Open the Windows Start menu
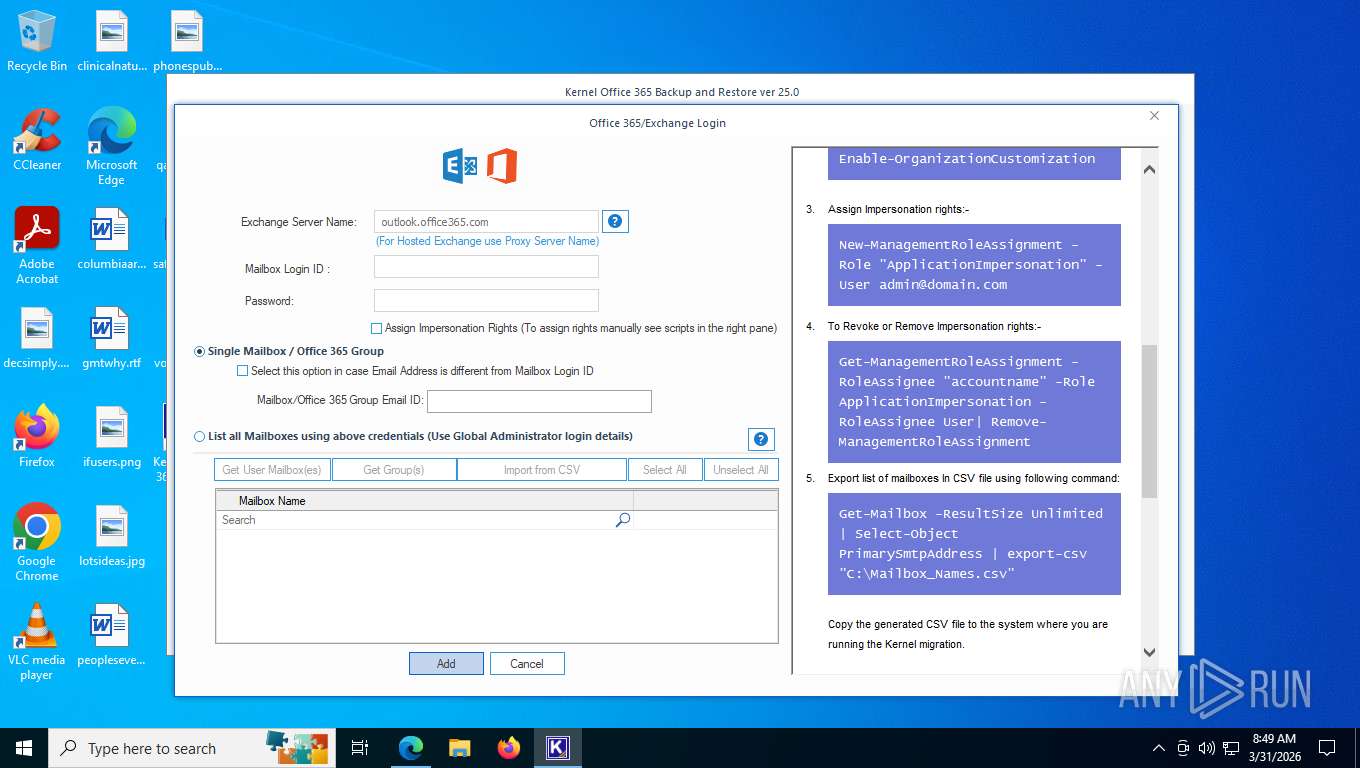Screen dimensions: 1360x768 pyautogui.click(x=24, y=748)
